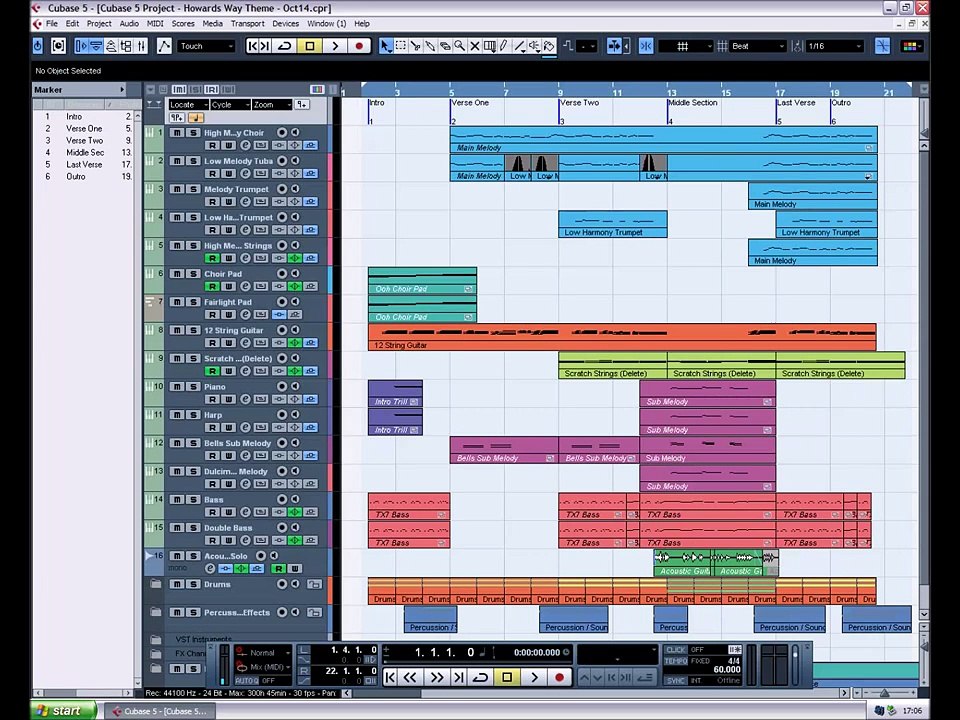Mute the Piano track
Image resolution: width=960 pixels, height=720 pixels.
[176, 386]
